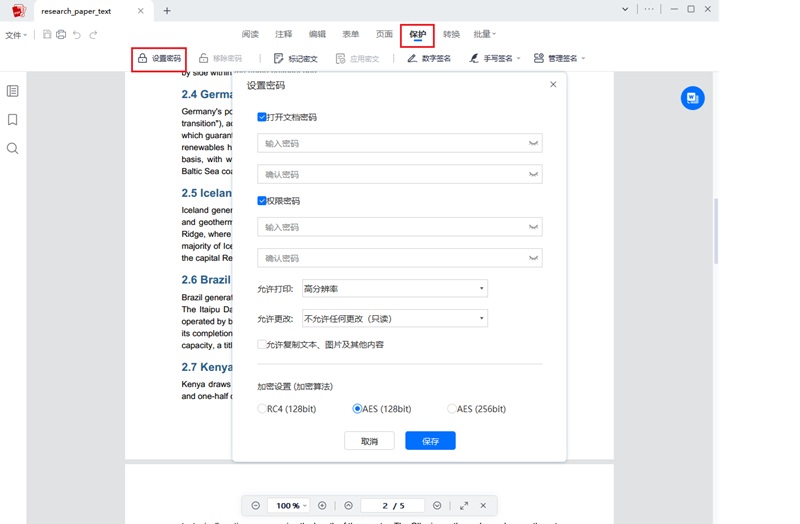800x524 pixels.
Task: Close the bottom page navigation bar
Action: pyautogui.click(x=483, y=506)
